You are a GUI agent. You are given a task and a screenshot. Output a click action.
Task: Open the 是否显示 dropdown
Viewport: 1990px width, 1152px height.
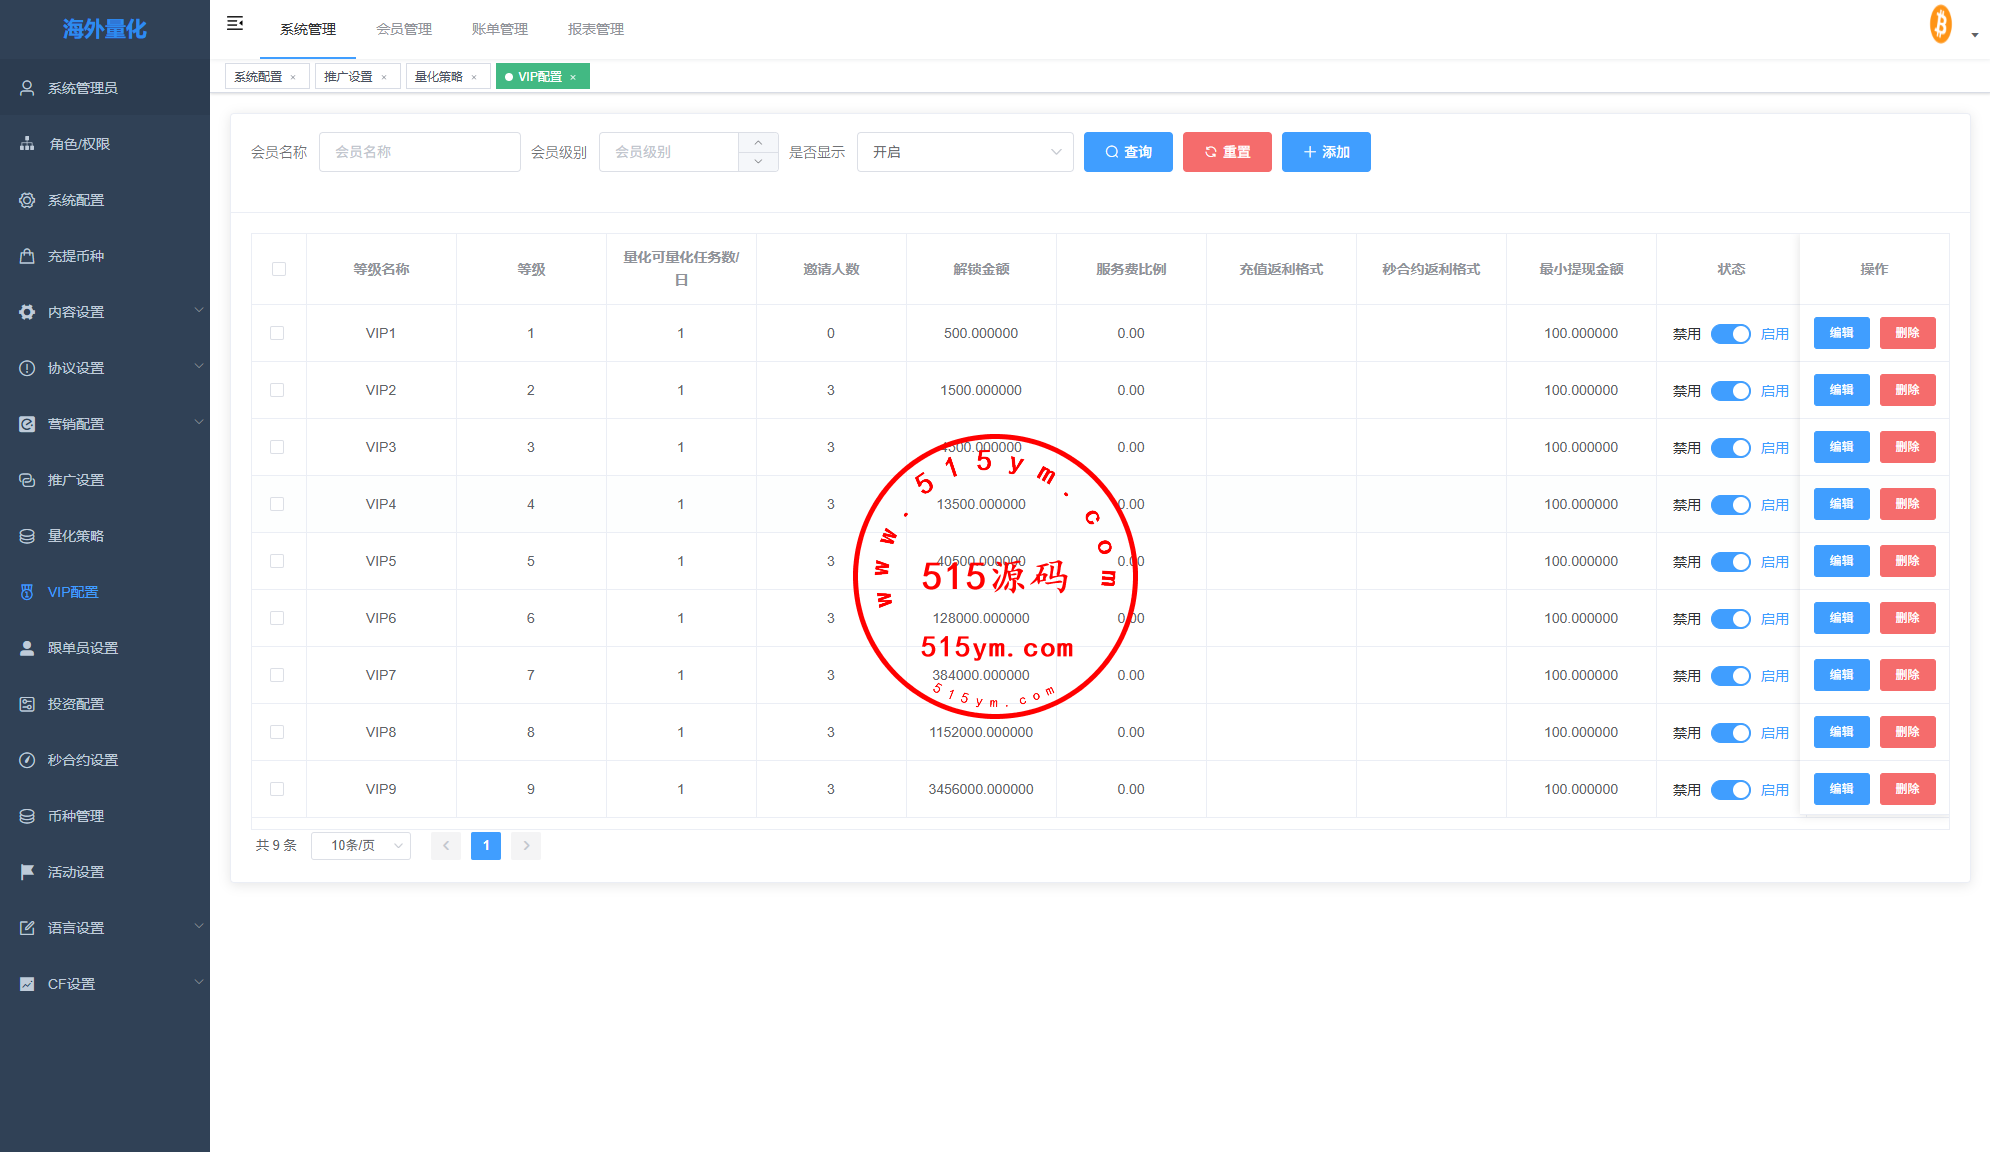[964, 152]
